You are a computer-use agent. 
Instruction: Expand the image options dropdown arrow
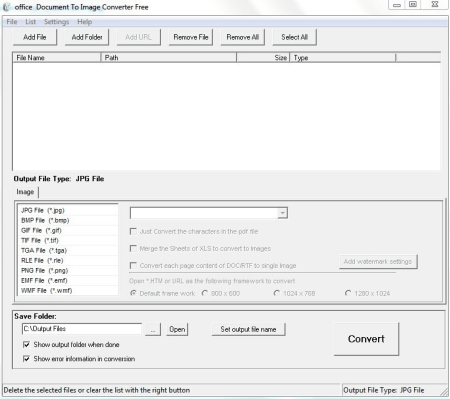tap(282, 213)
